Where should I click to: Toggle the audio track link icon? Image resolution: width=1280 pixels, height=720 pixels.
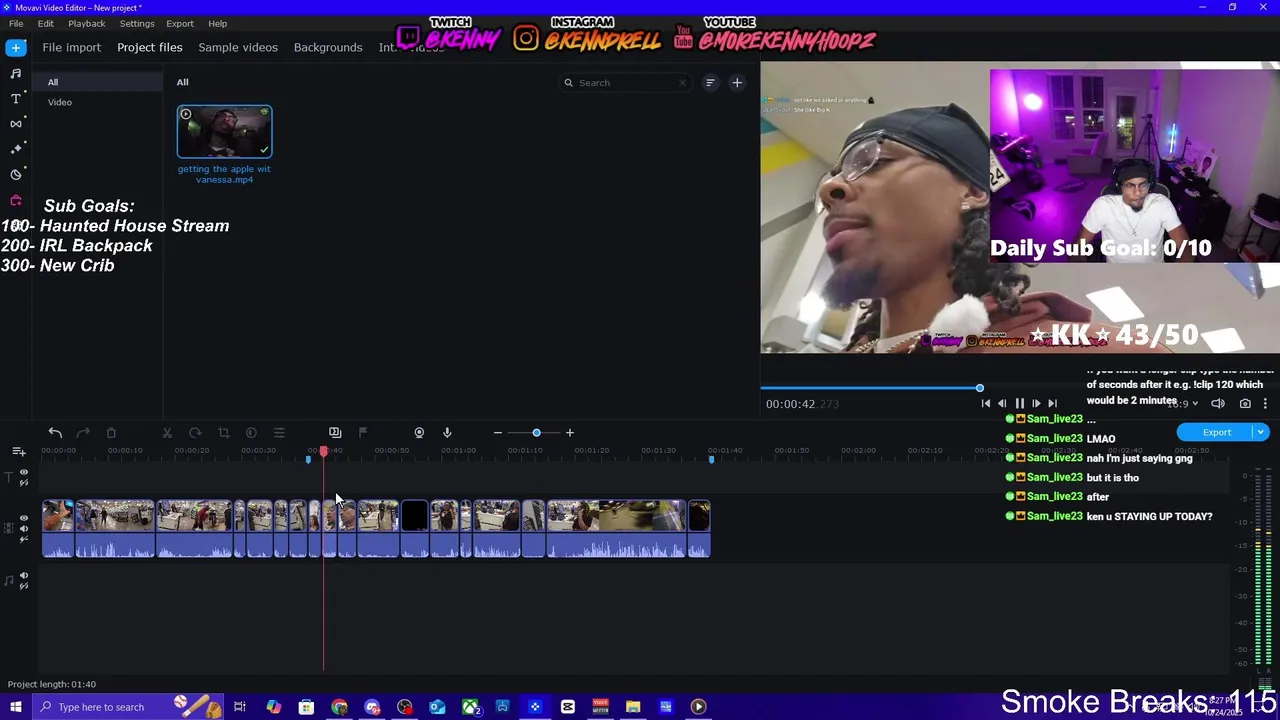tap(24, 587)
